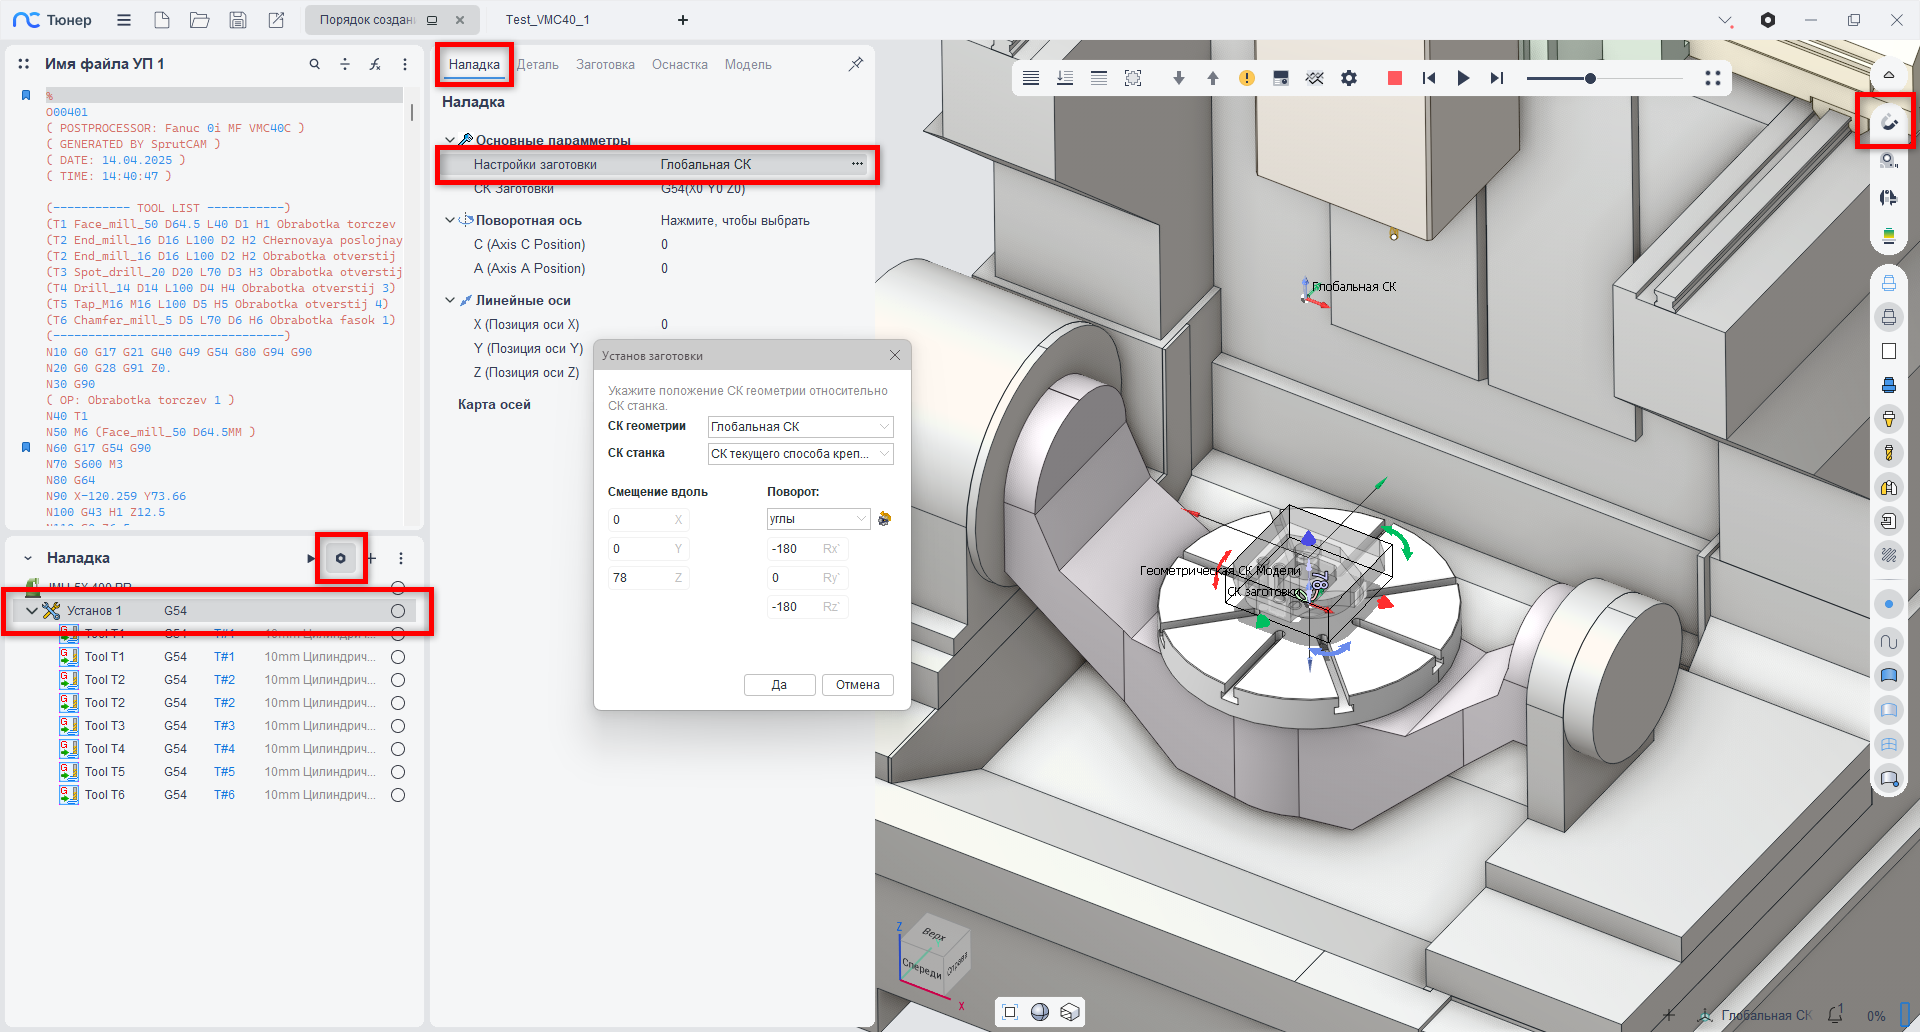The image size is (1920, 1032).
Task: Open the углы rotation type dropdown
Action: coord(818,519)
